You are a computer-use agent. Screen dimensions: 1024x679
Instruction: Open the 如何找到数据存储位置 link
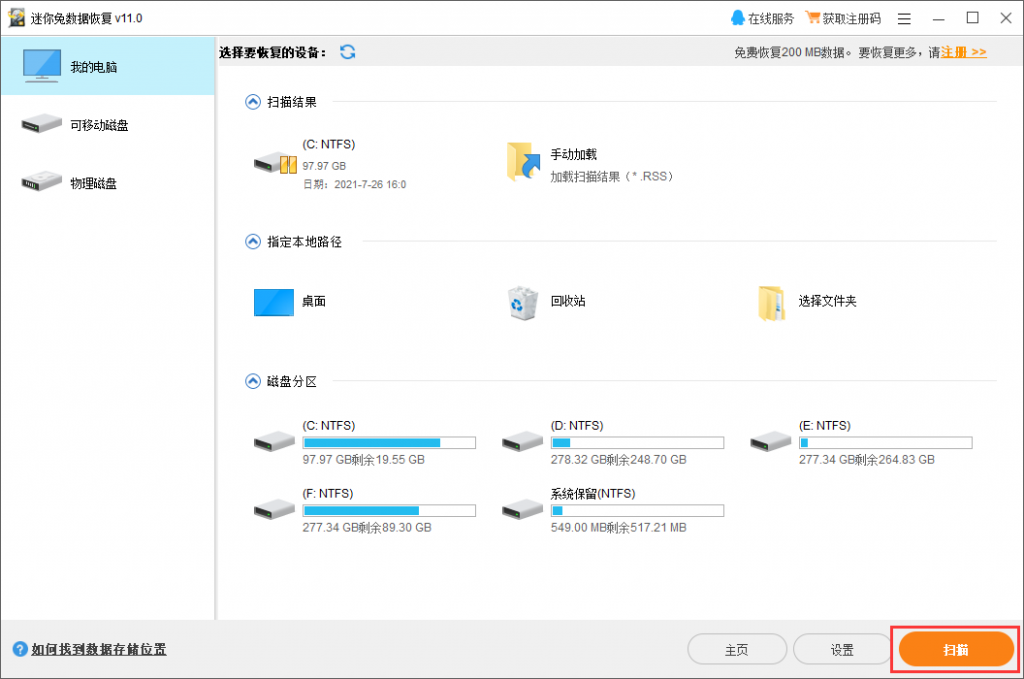pos(99,649)
